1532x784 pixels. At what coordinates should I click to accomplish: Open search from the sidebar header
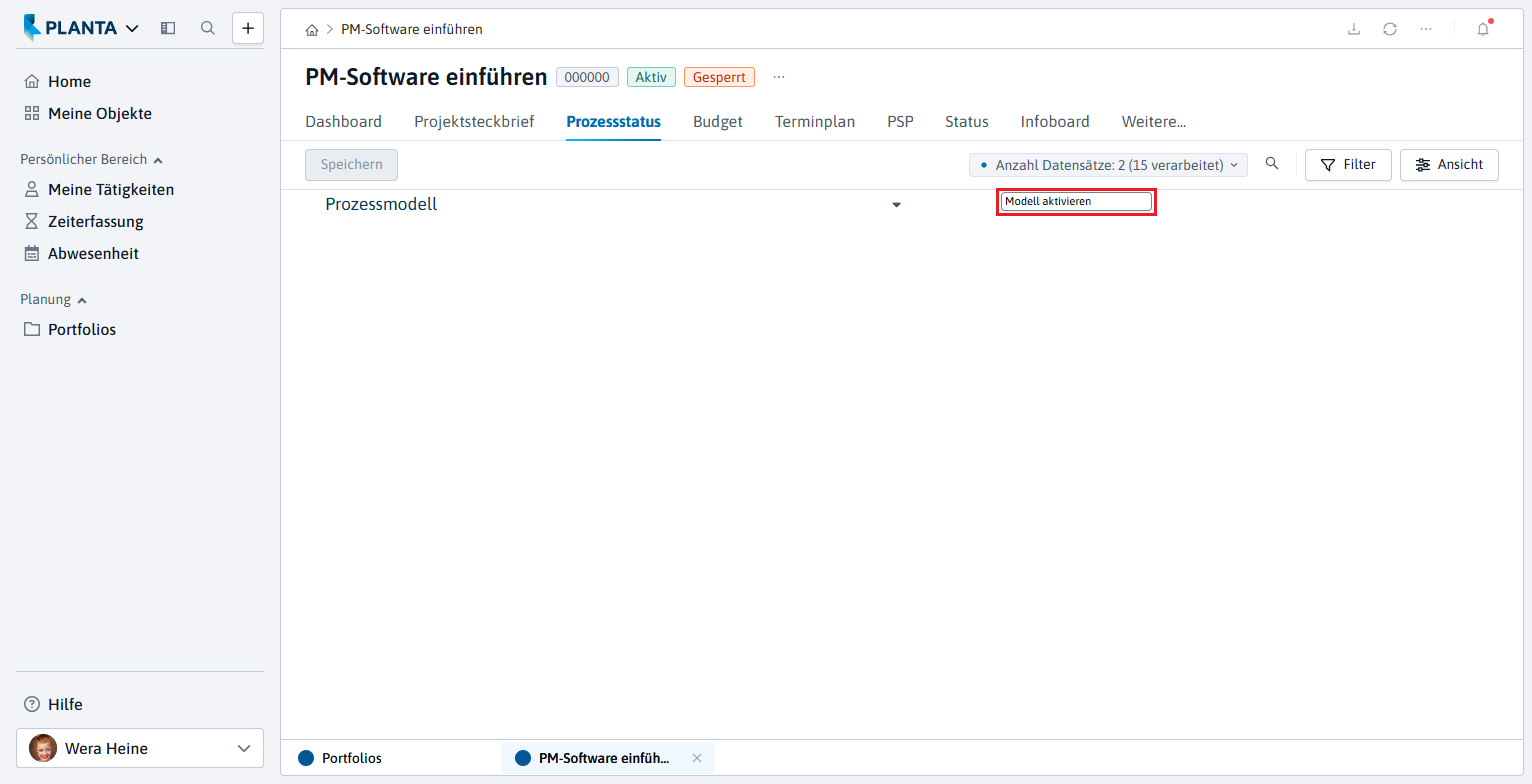click(208, 28)
